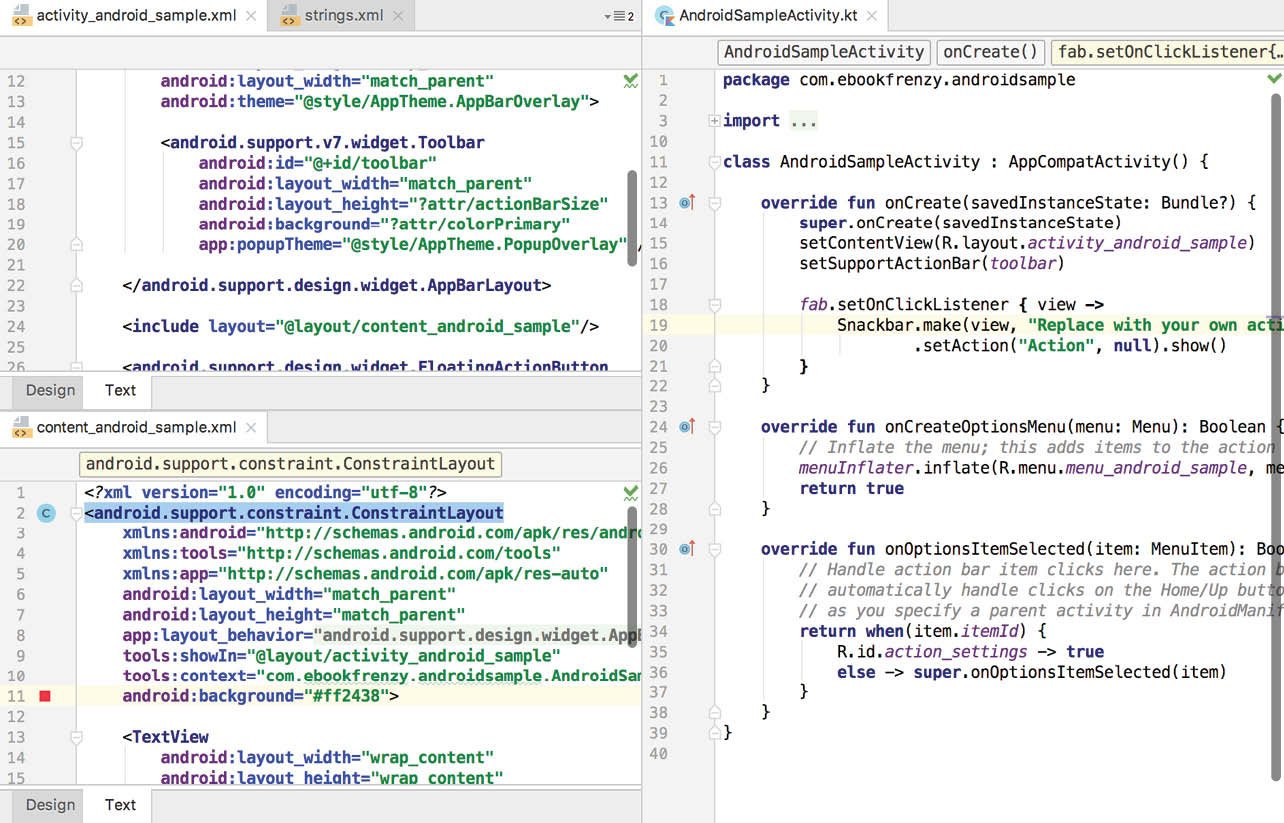1284x823 pixels.
Task: Close the AndroidSampleActivity.kt tab
Action: pyautogui.click(x=873, y=16)
